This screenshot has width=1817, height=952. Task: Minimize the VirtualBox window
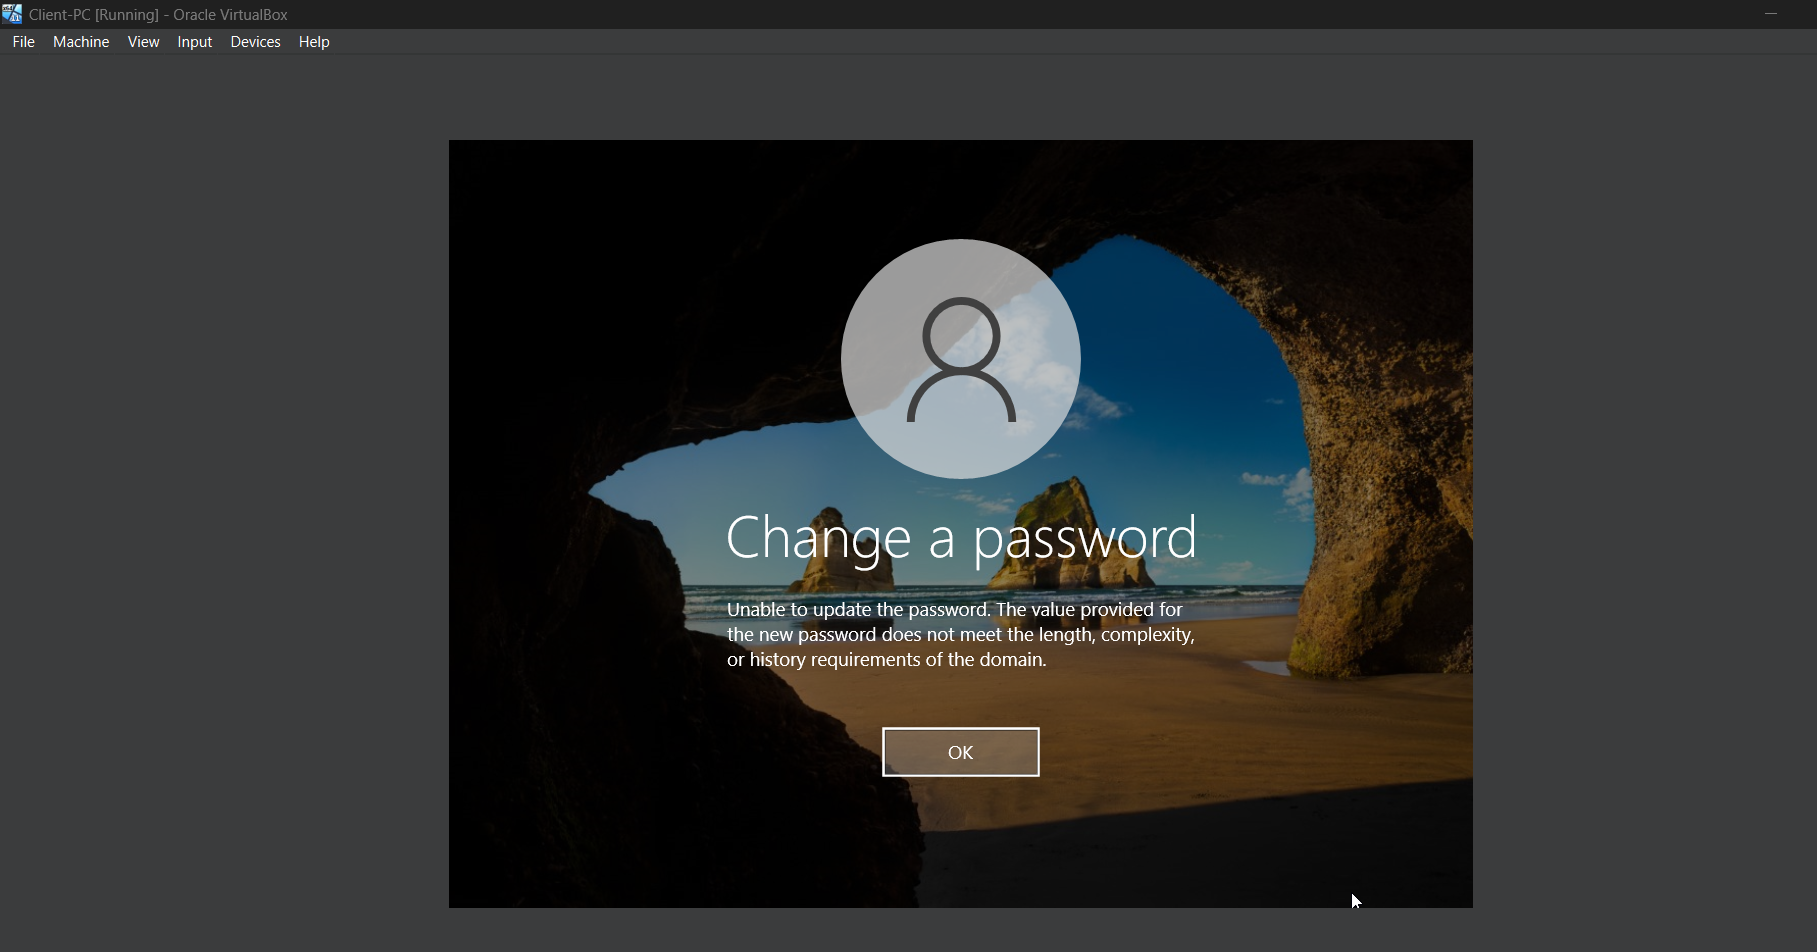[1771, 14]
